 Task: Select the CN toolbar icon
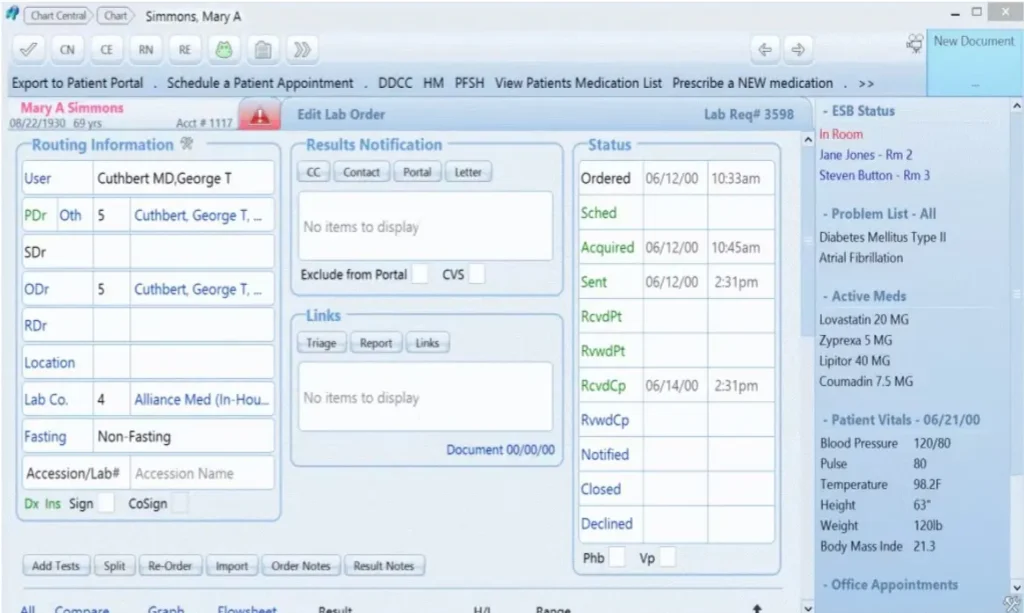[x=67, y=48]
